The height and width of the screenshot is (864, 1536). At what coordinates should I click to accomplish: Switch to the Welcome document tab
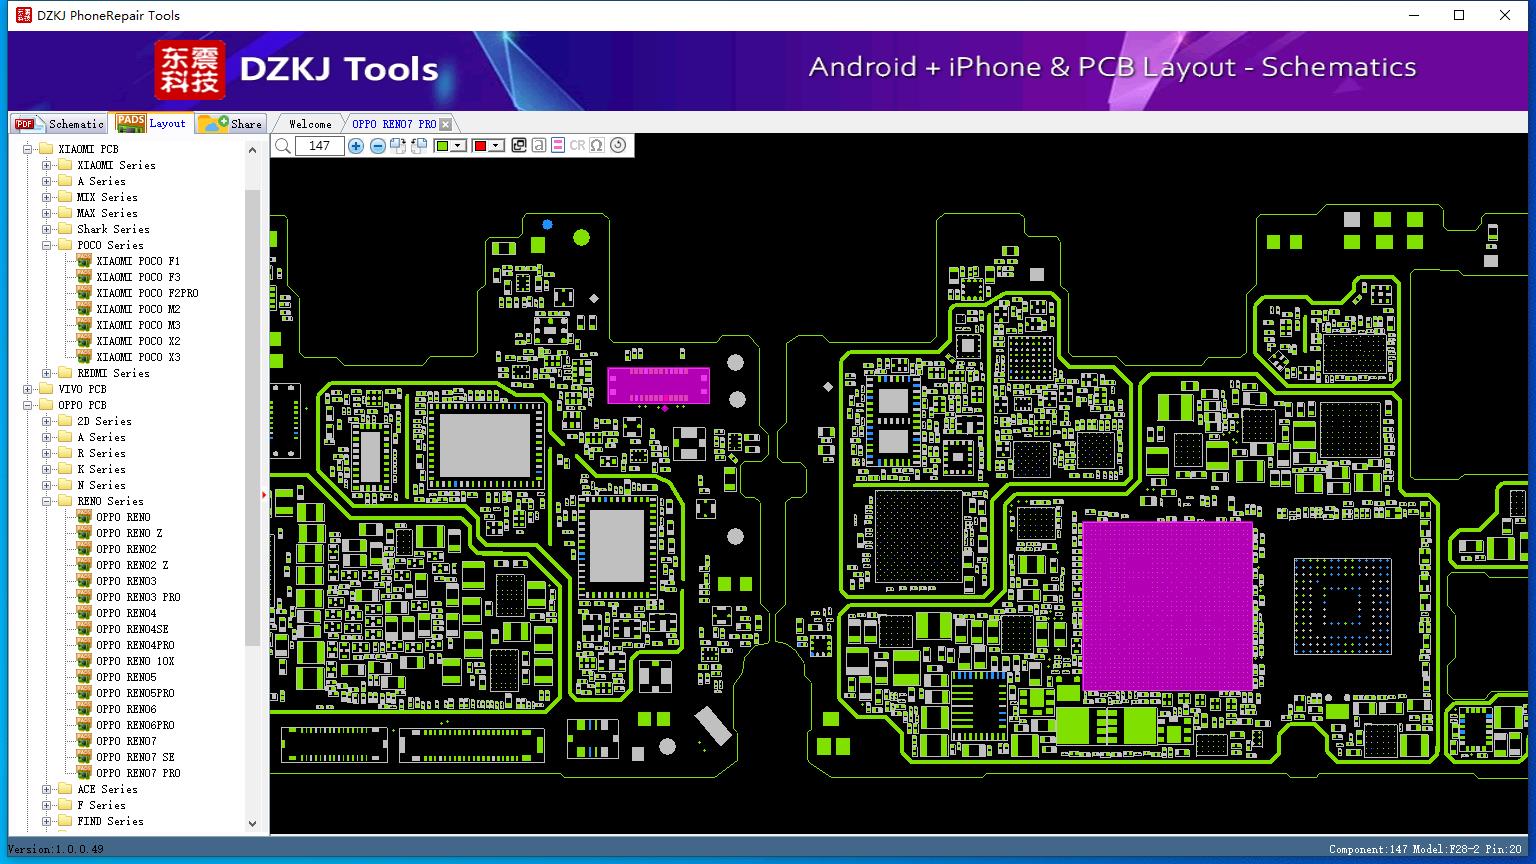point(310,124)
